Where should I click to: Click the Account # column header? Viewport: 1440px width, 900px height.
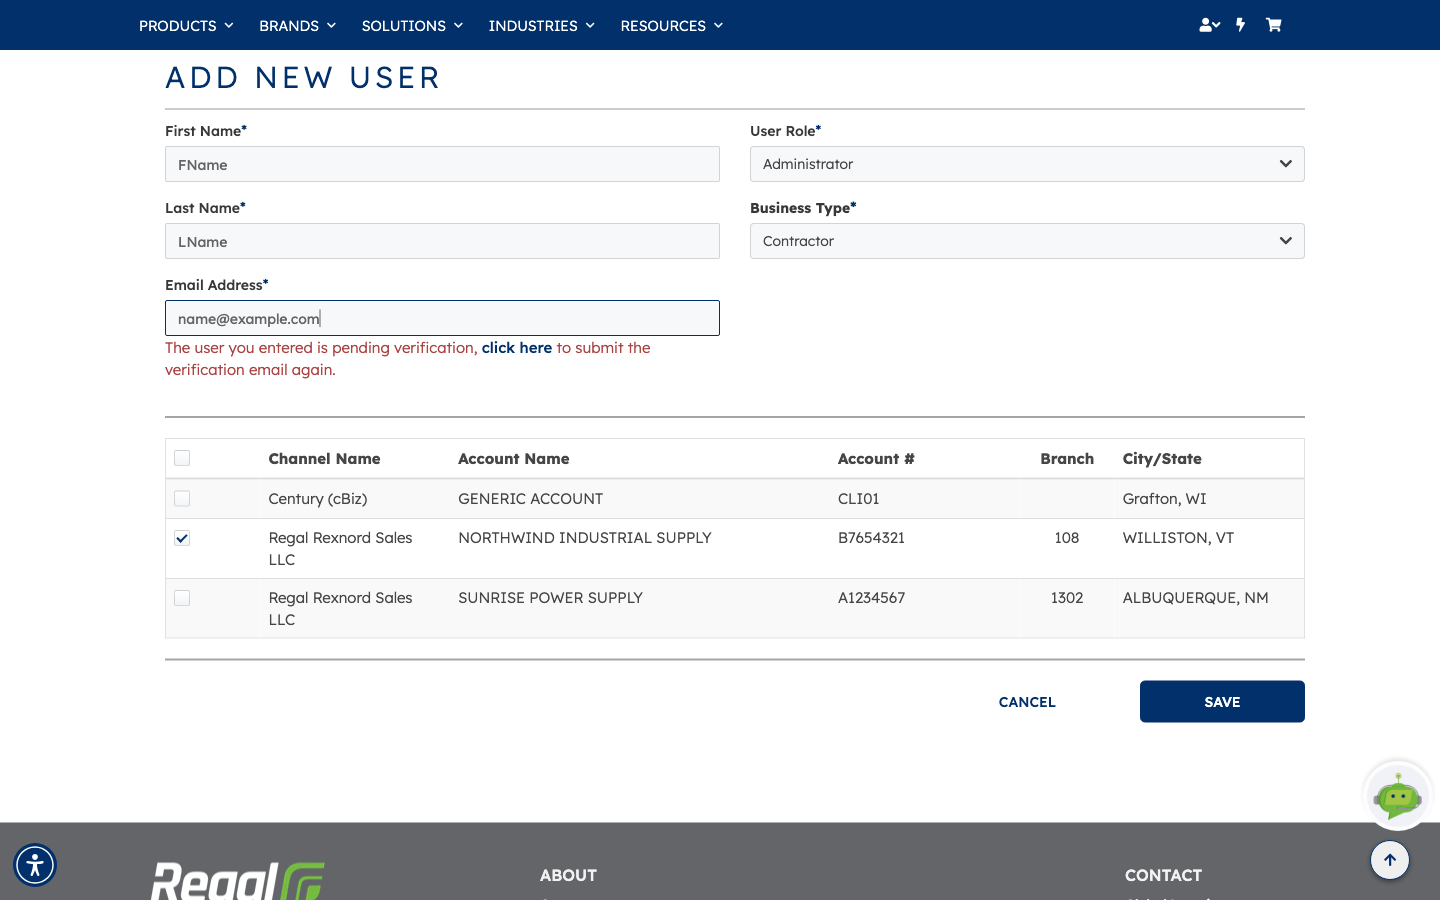tap(876, 459)
